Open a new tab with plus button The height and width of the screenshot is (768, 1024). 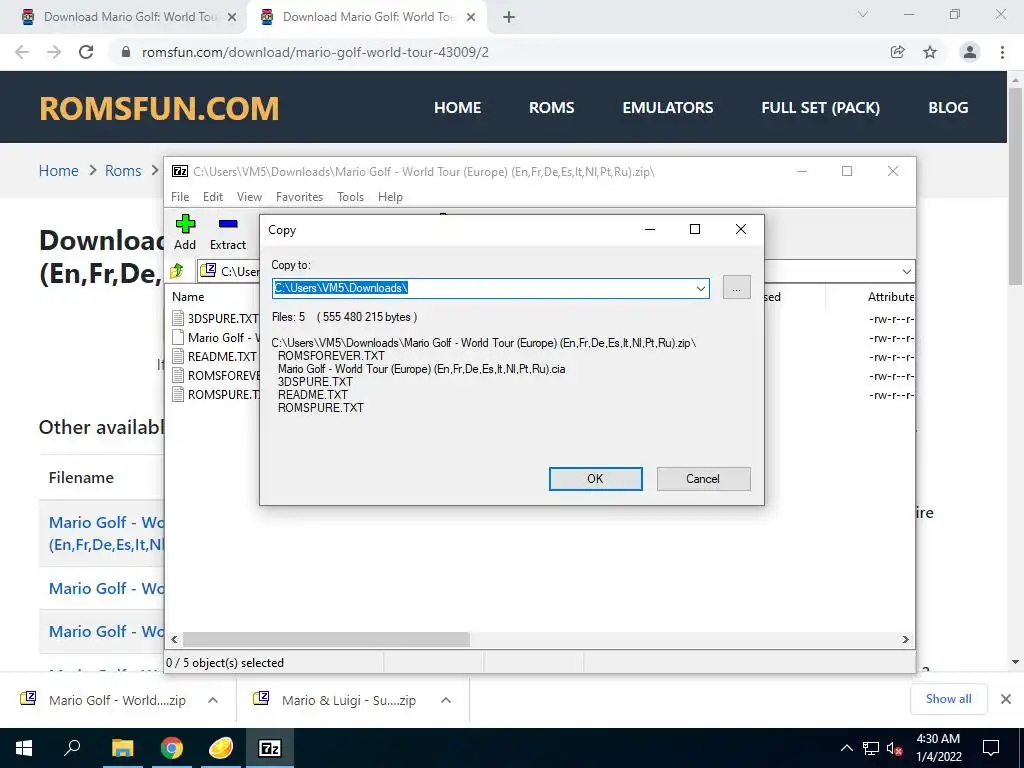tap(509, 17)
